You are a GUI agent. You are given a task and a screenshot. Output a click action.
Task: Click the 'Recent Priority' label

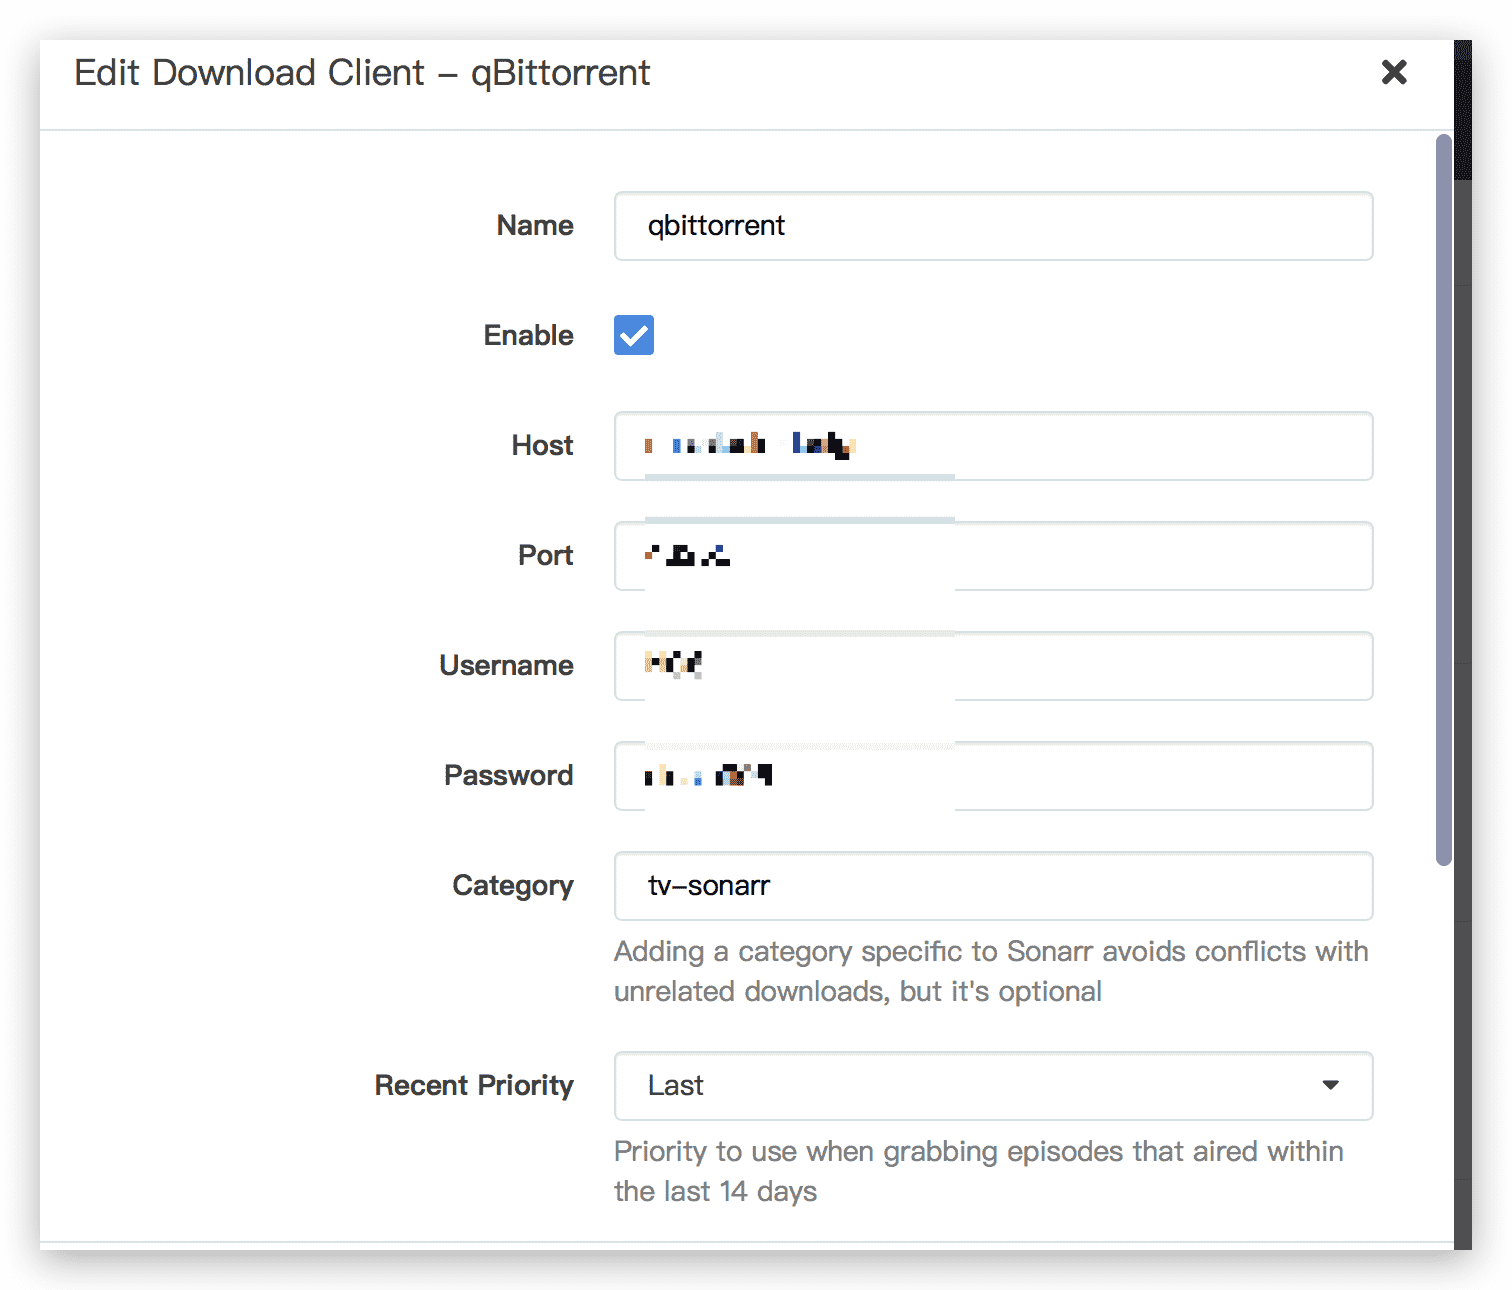(x=474, y=1085)
